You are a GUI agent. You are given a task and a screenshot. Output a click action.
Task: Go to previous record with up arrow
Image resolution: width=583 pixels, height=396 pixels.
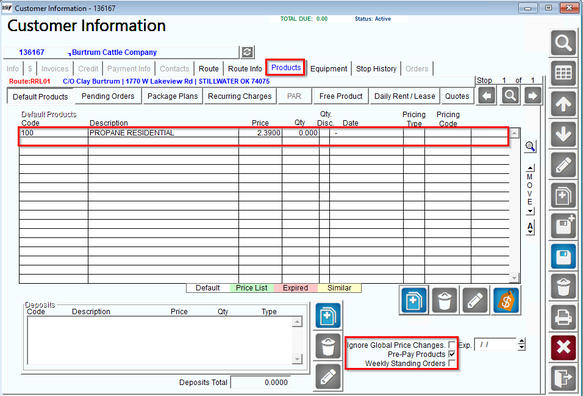point(563,104)
